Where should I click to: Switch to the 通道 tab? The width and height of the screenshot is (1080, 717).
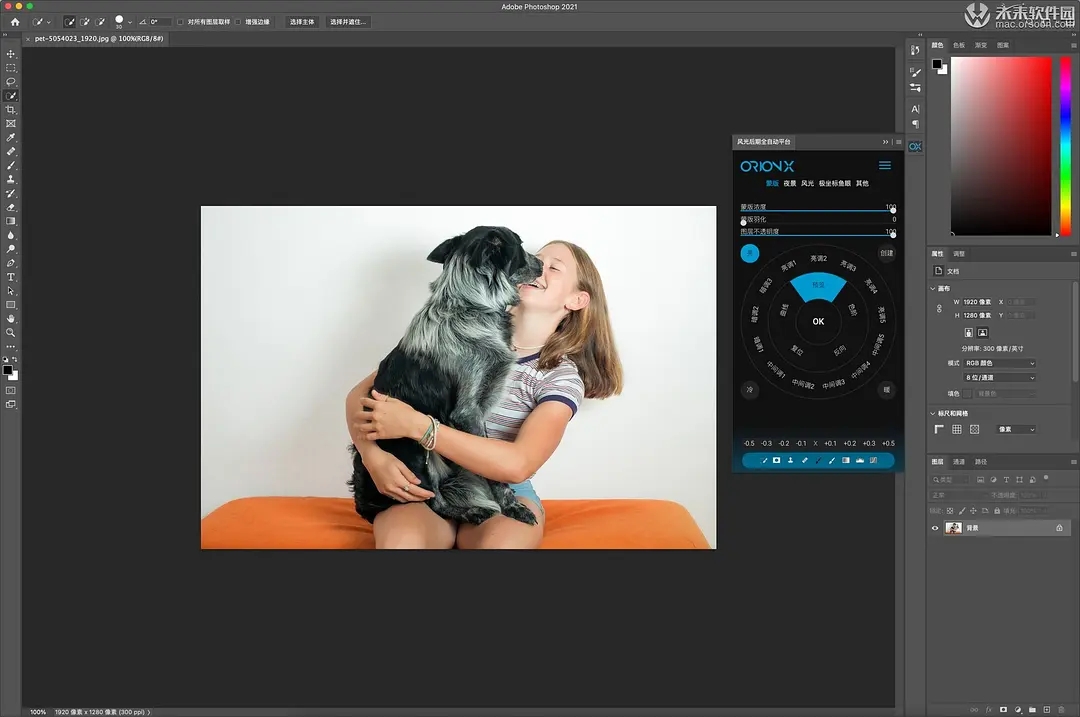(x=959, y=462)
